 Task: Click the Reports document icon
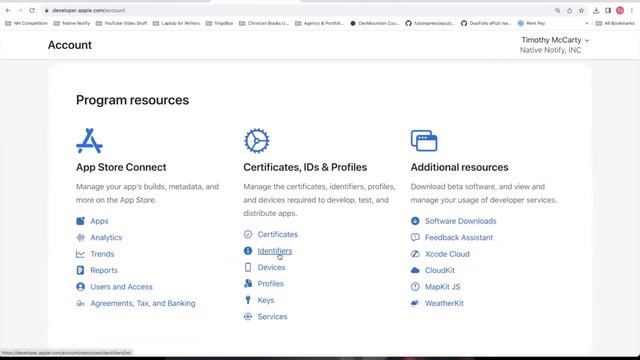(80, 270)
